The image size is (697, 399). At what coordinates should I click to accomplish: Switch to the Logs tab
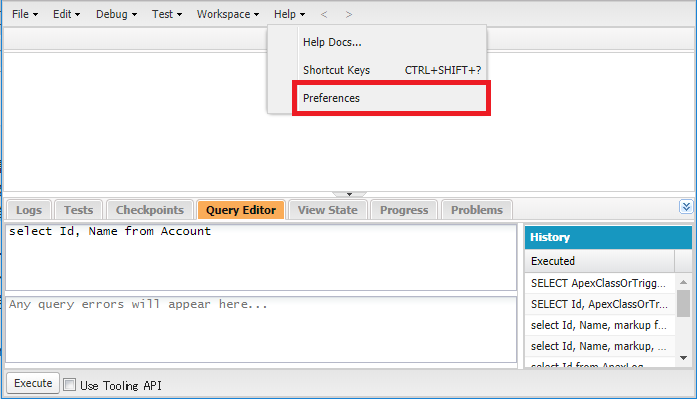coord(29,210)
